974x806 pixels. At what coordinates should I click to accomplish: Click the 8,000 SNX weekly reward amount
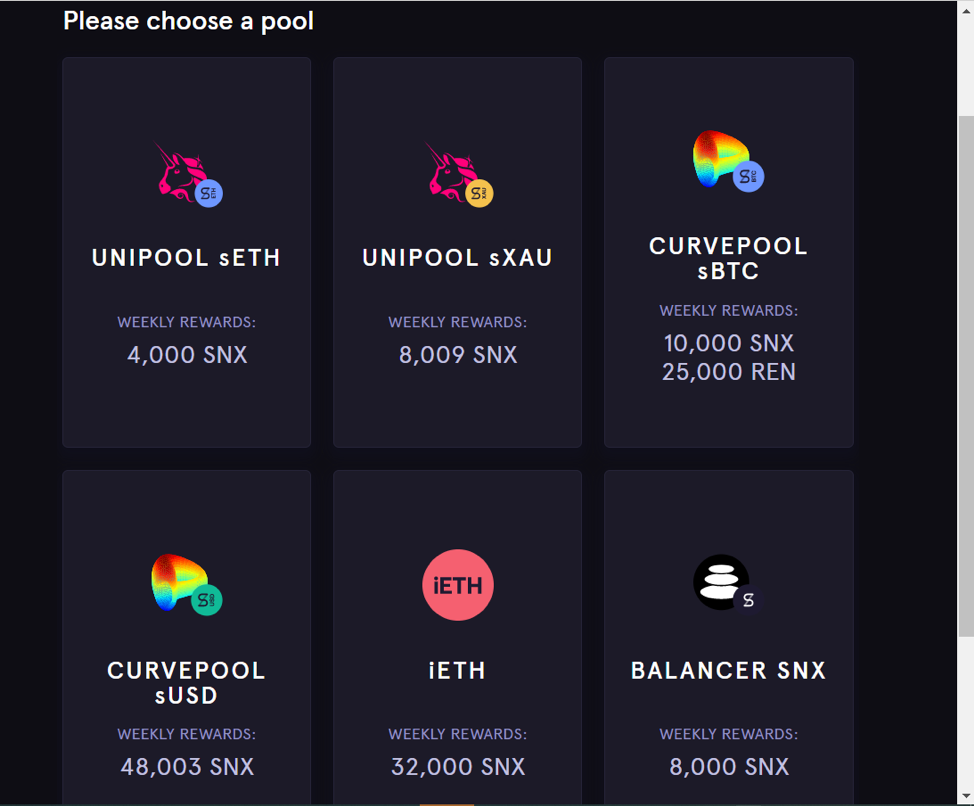729,767
